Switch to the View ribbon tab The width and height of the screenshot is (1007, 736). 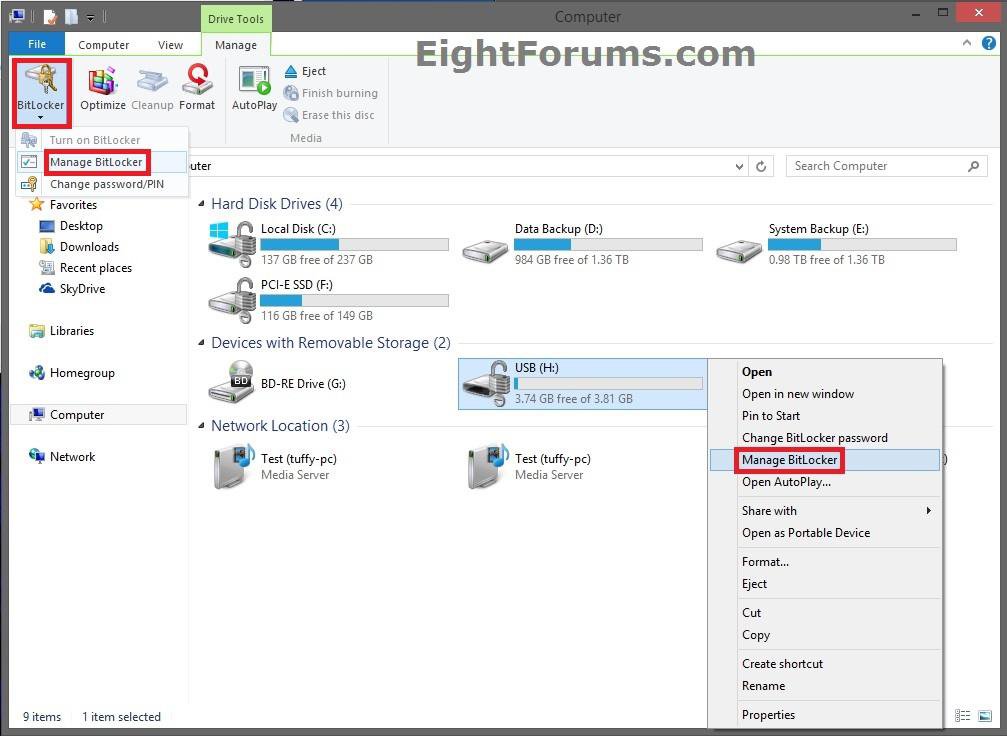pyautogui.click(x=170, y=44)
